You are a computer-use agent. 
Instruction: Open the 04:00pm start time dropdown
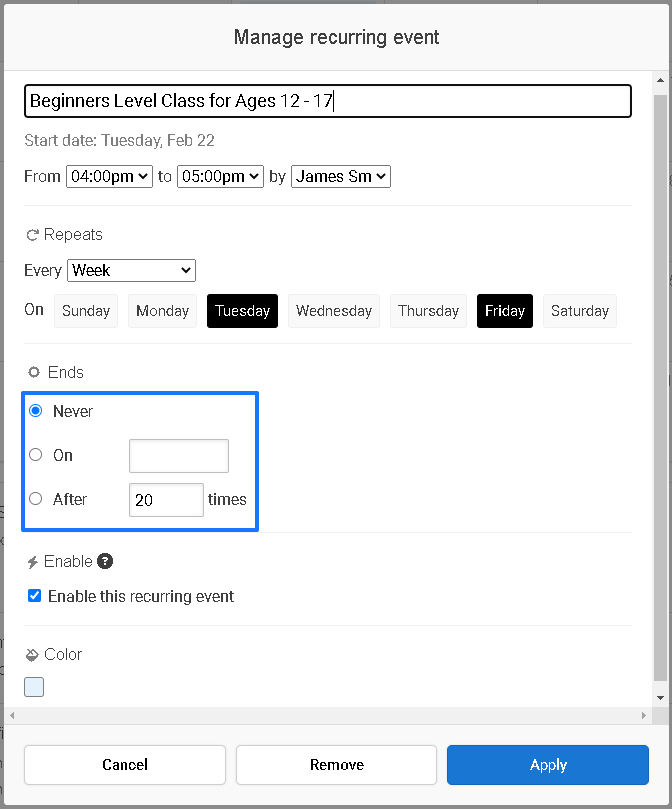[109, 176]
